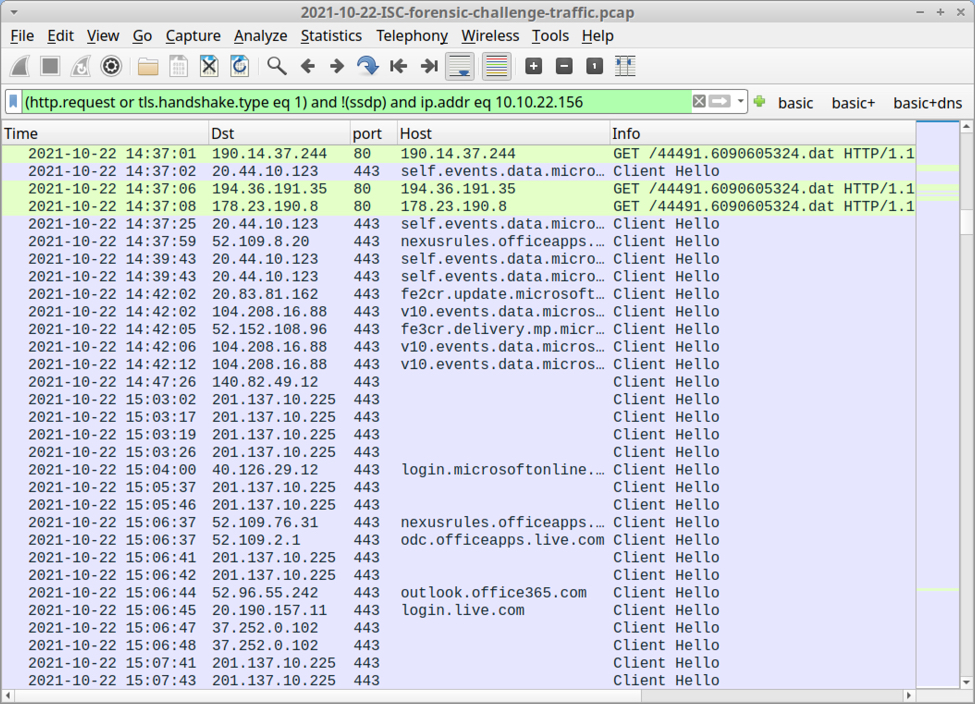Open the Analyze menu
This screenshot has height=704, width=975.
click(x=260, y=36)
